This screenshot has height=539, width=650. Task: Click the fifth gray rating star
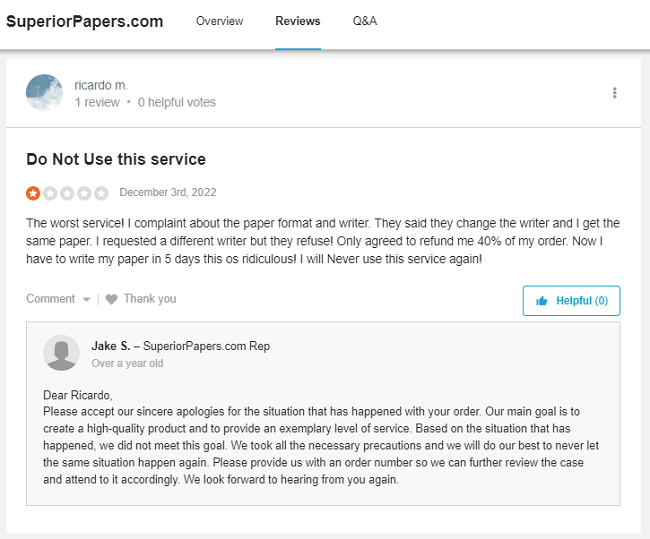coord(101,193)
